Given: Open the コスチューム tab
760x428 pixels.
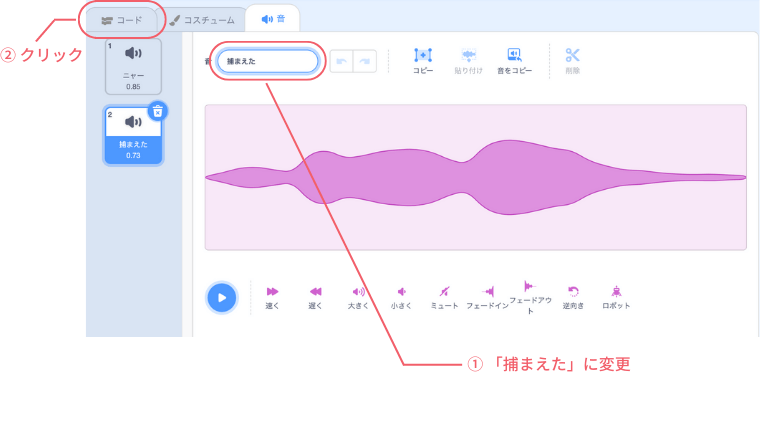Looking at the screenshot, I should [202, 20].
